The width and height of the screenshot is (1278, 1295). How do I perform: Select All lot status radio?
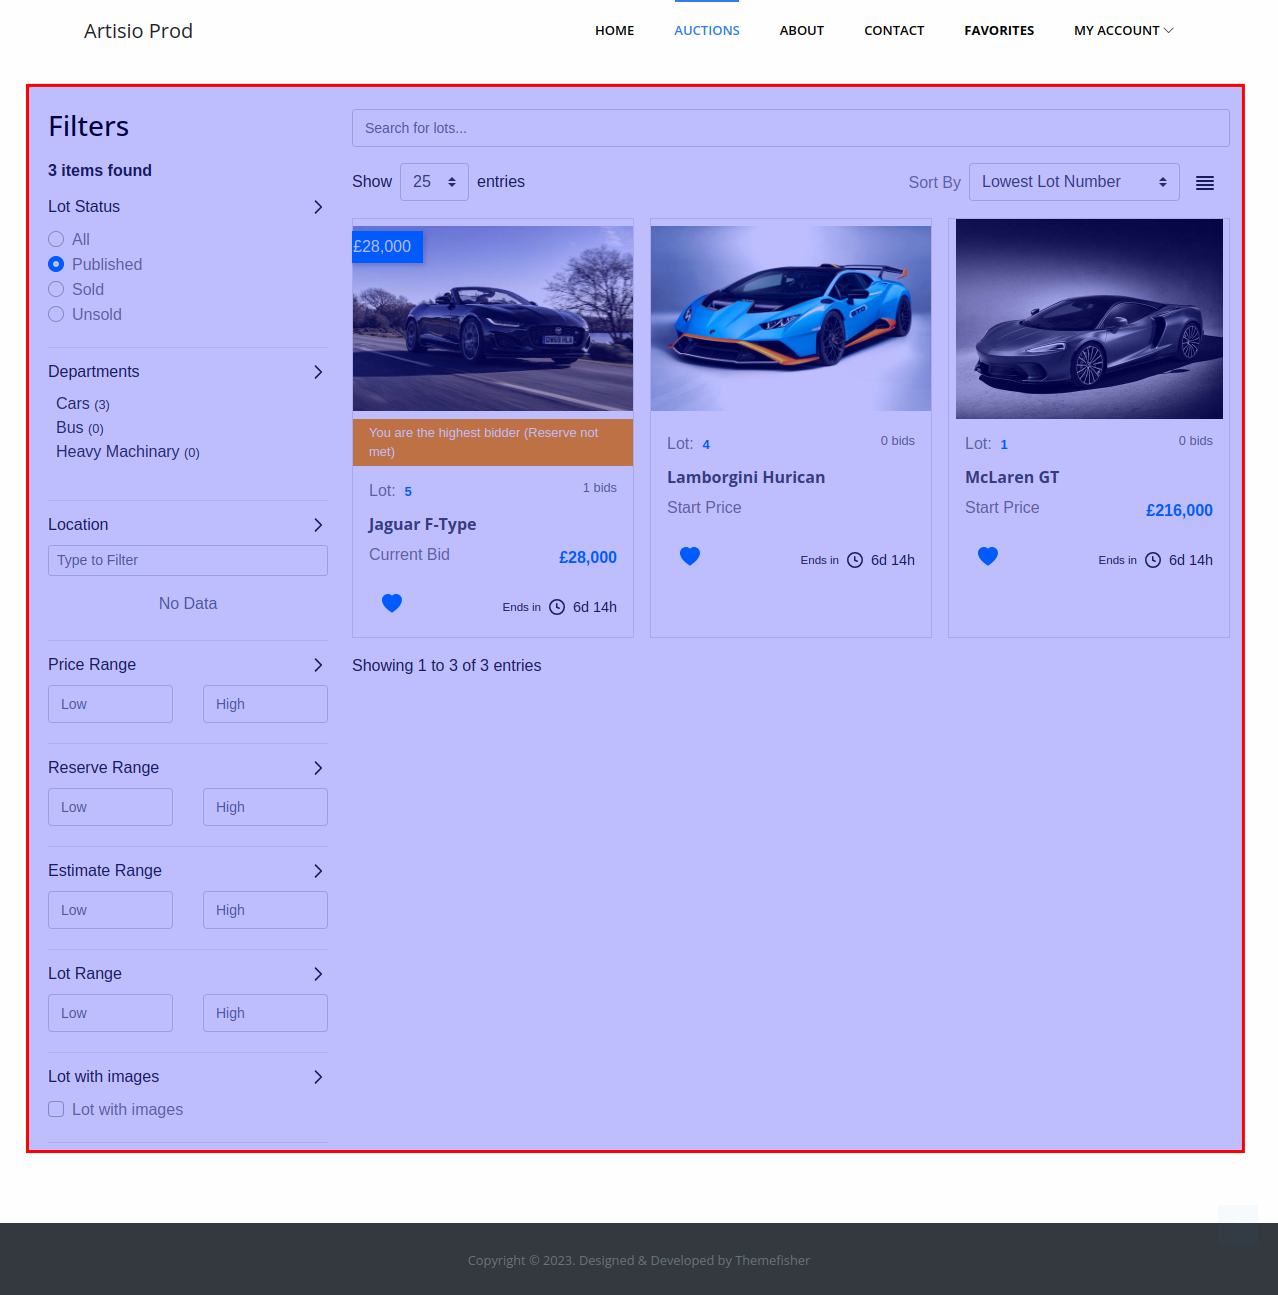click(56, 239)
